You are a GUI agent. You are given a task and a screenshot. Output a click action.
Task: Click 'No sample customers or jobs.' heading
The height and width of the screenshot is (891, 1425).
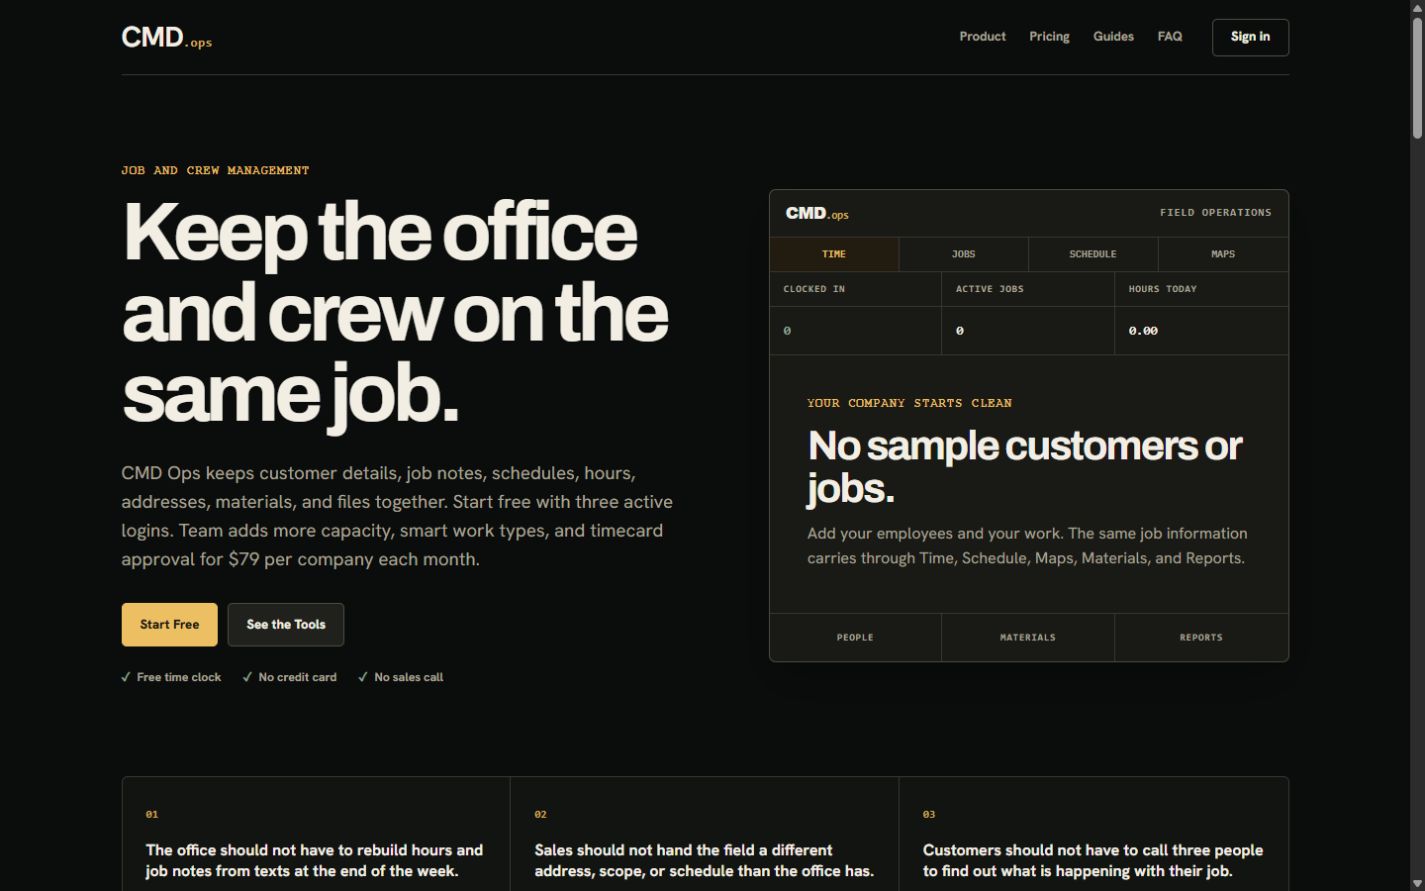pyautogui.click(x=1024, y=467)
